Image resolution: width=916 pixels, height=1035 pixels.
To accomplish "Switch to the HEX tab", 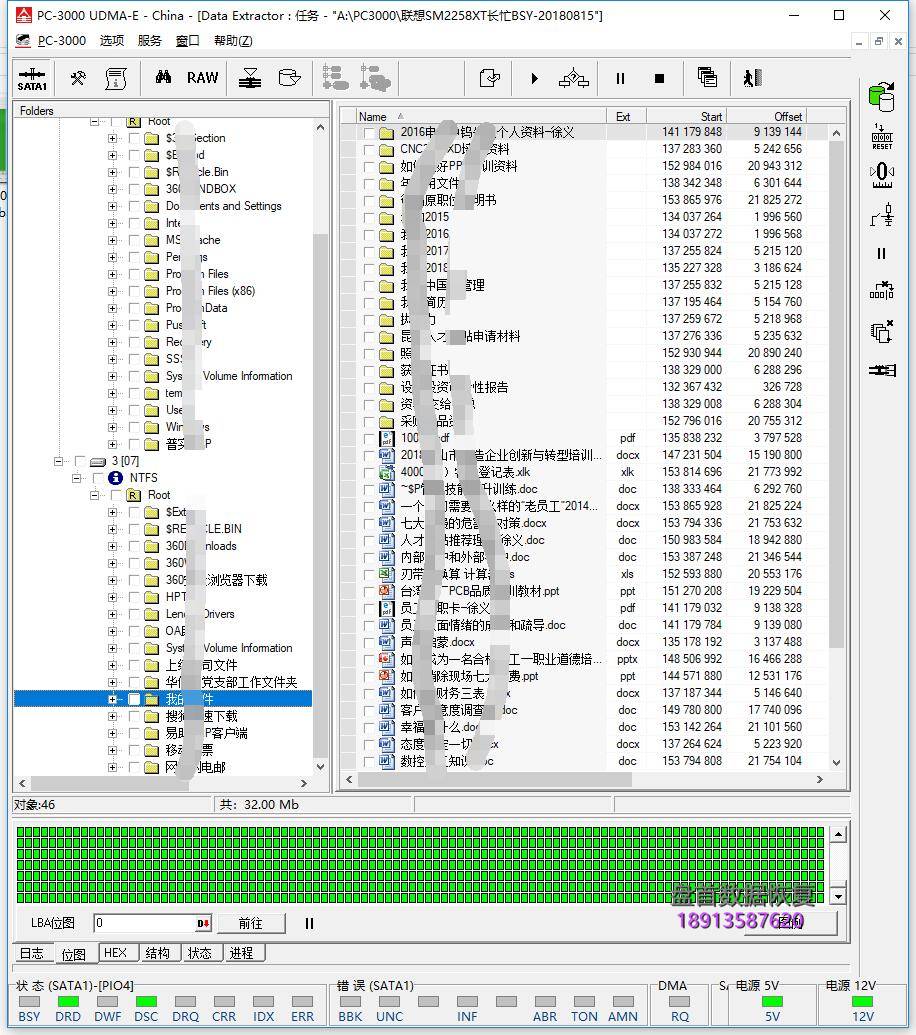I will pos(115,953).
